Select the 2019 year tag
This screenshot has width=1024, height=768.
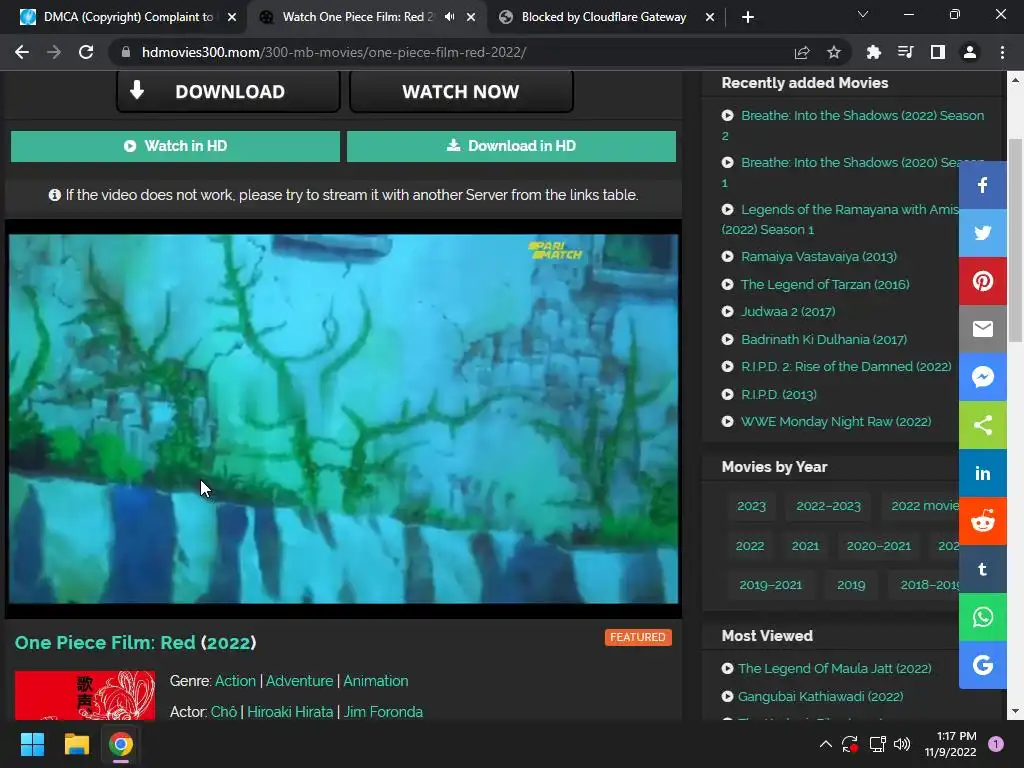pyautogui.click(x=851, y=585)
